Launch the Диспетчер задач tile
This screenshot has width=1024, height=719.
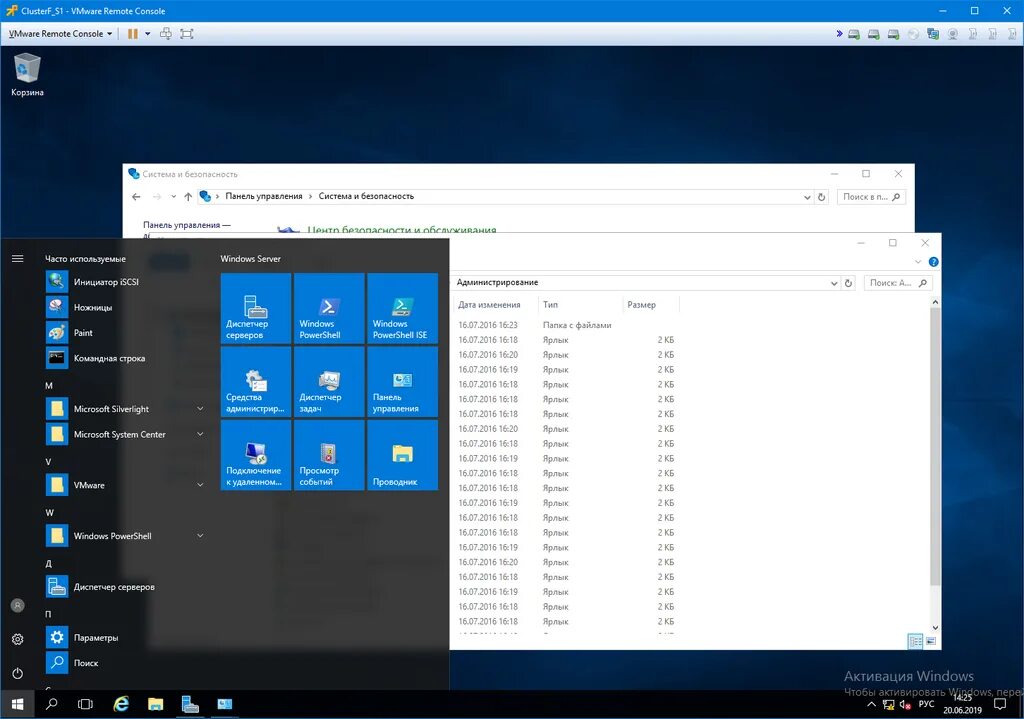[329, 382]
